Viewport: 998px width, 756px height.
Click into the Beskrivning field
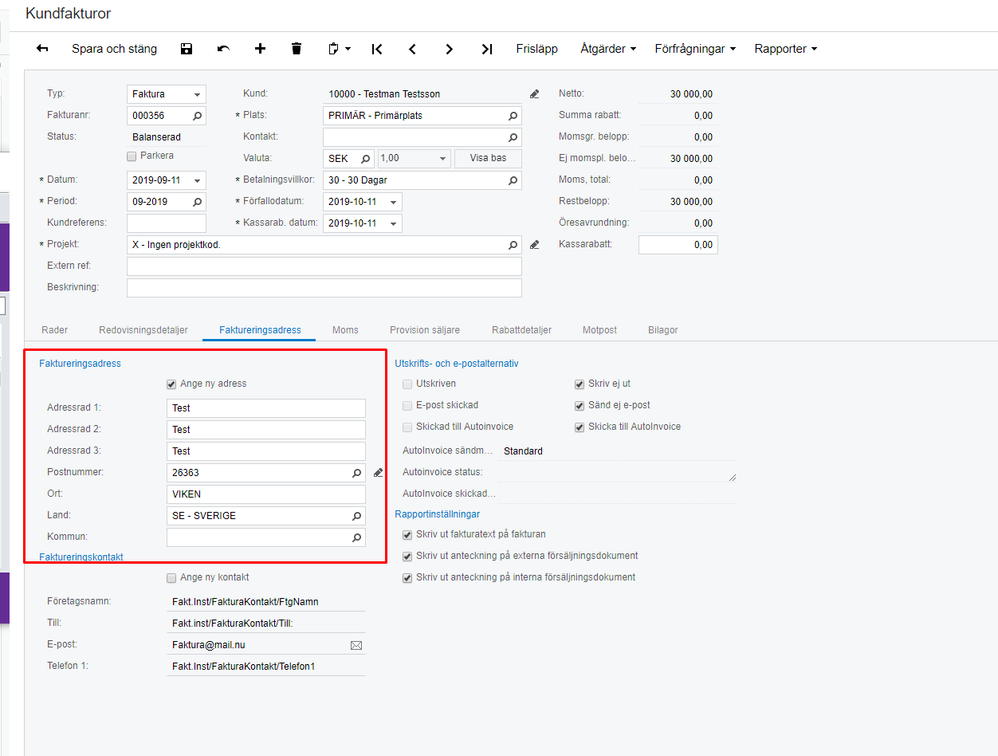click(x=324, y=288)
